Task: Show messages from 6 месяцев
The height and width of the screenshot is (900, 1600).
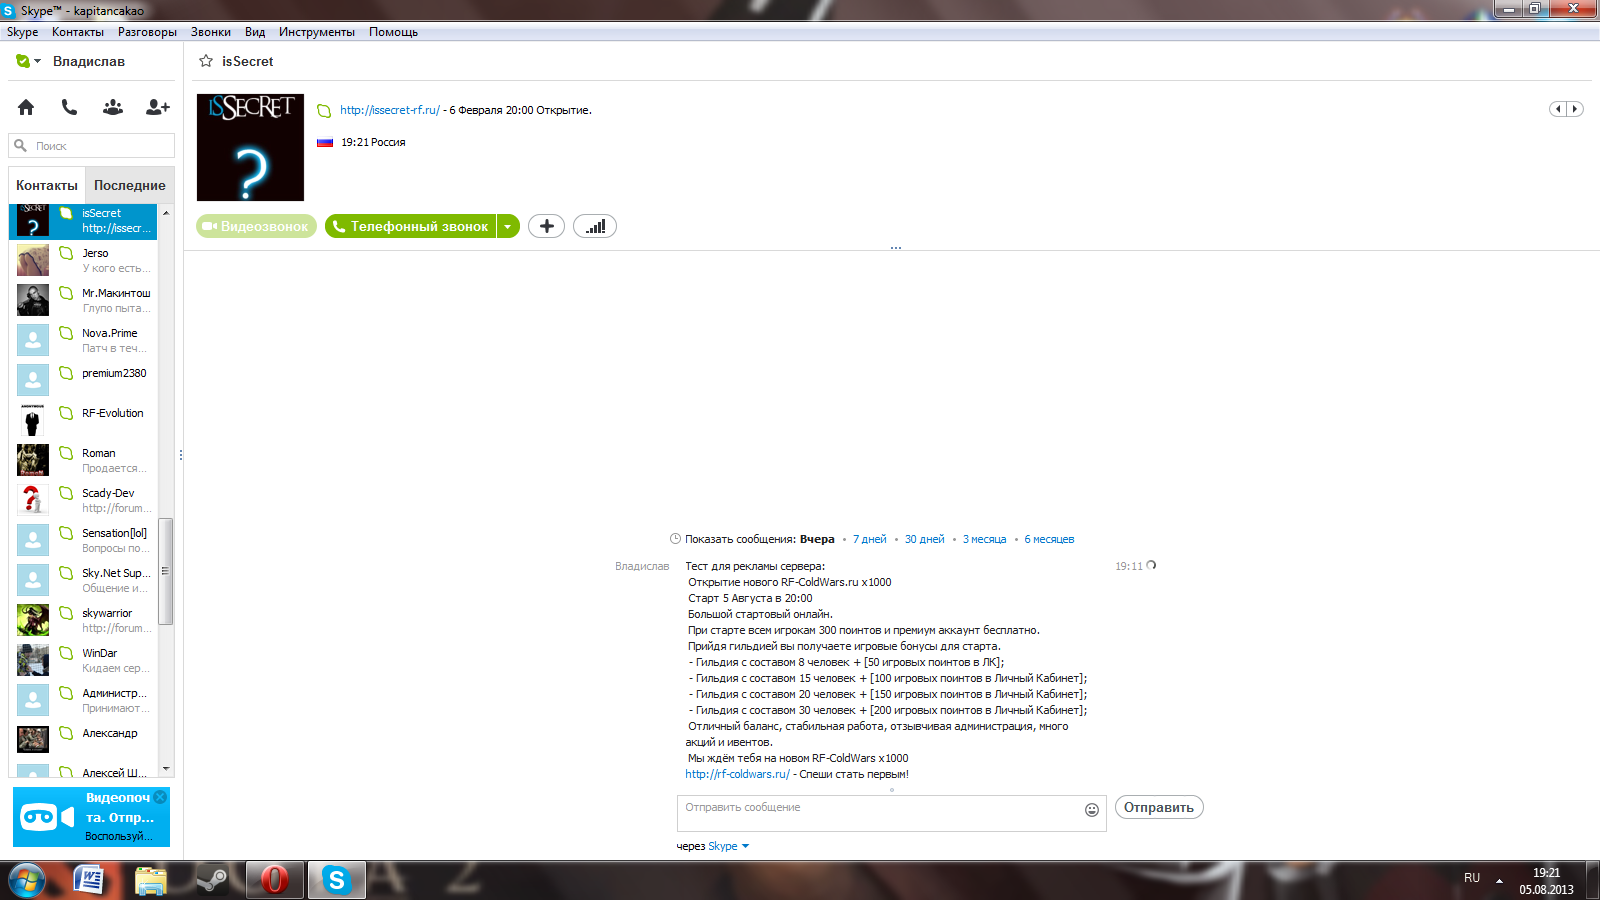Action: tap(1049, 539)
